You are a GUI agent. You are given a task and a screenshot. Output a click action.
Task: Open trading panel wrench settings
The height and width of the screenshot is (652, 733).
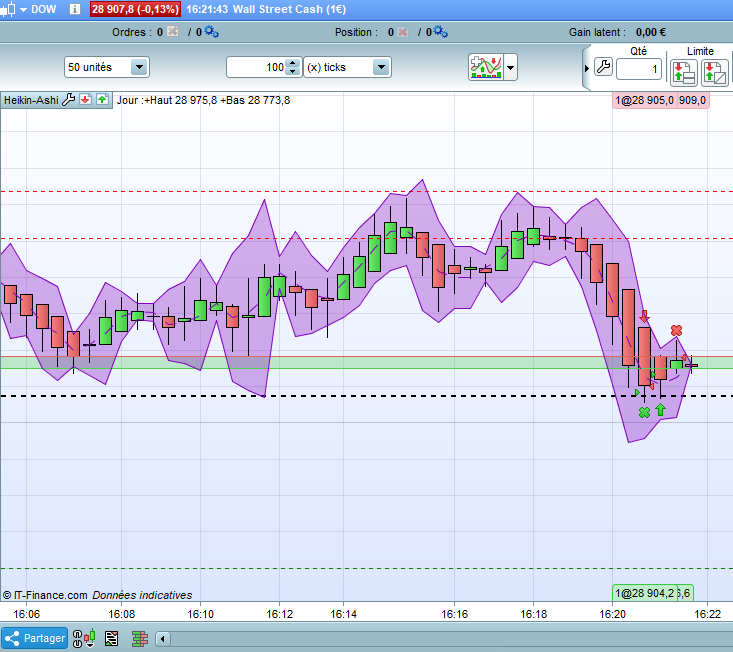click(x=604, y=67)
